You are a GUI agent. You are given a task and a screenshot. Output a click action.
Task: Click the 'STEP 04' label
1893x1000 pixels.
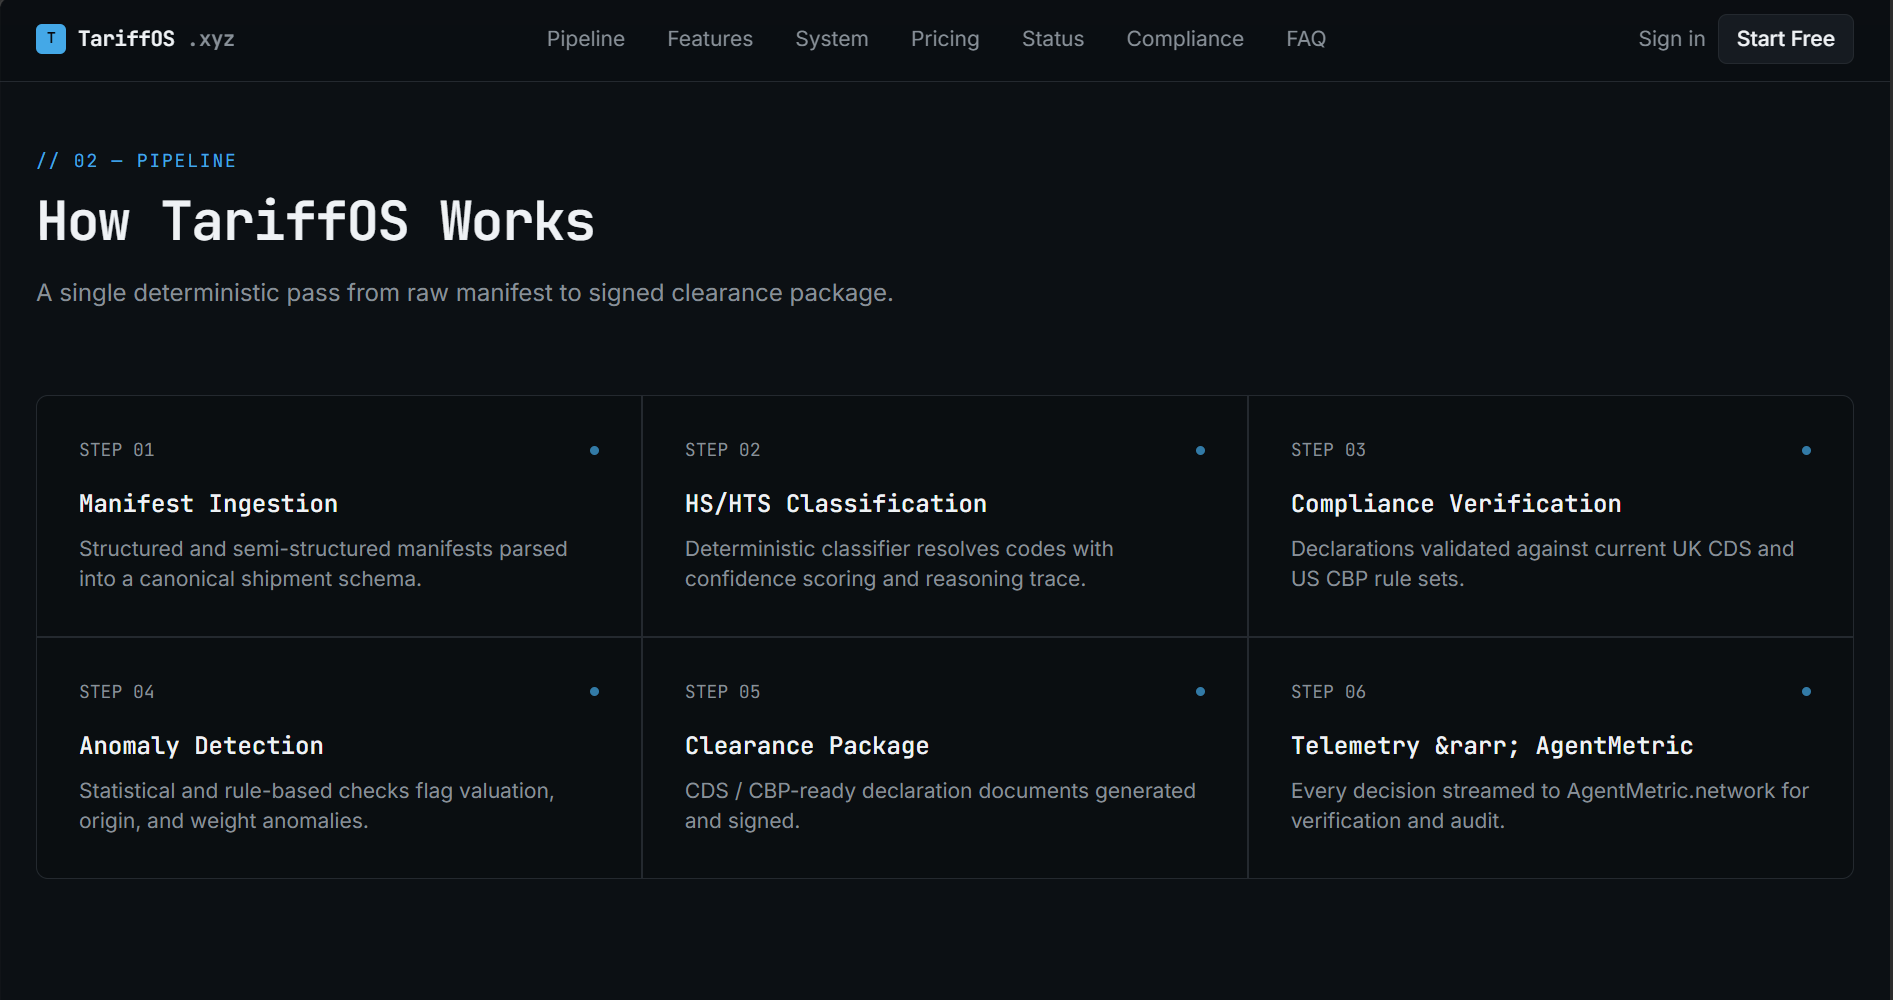(x=117, y=692)
